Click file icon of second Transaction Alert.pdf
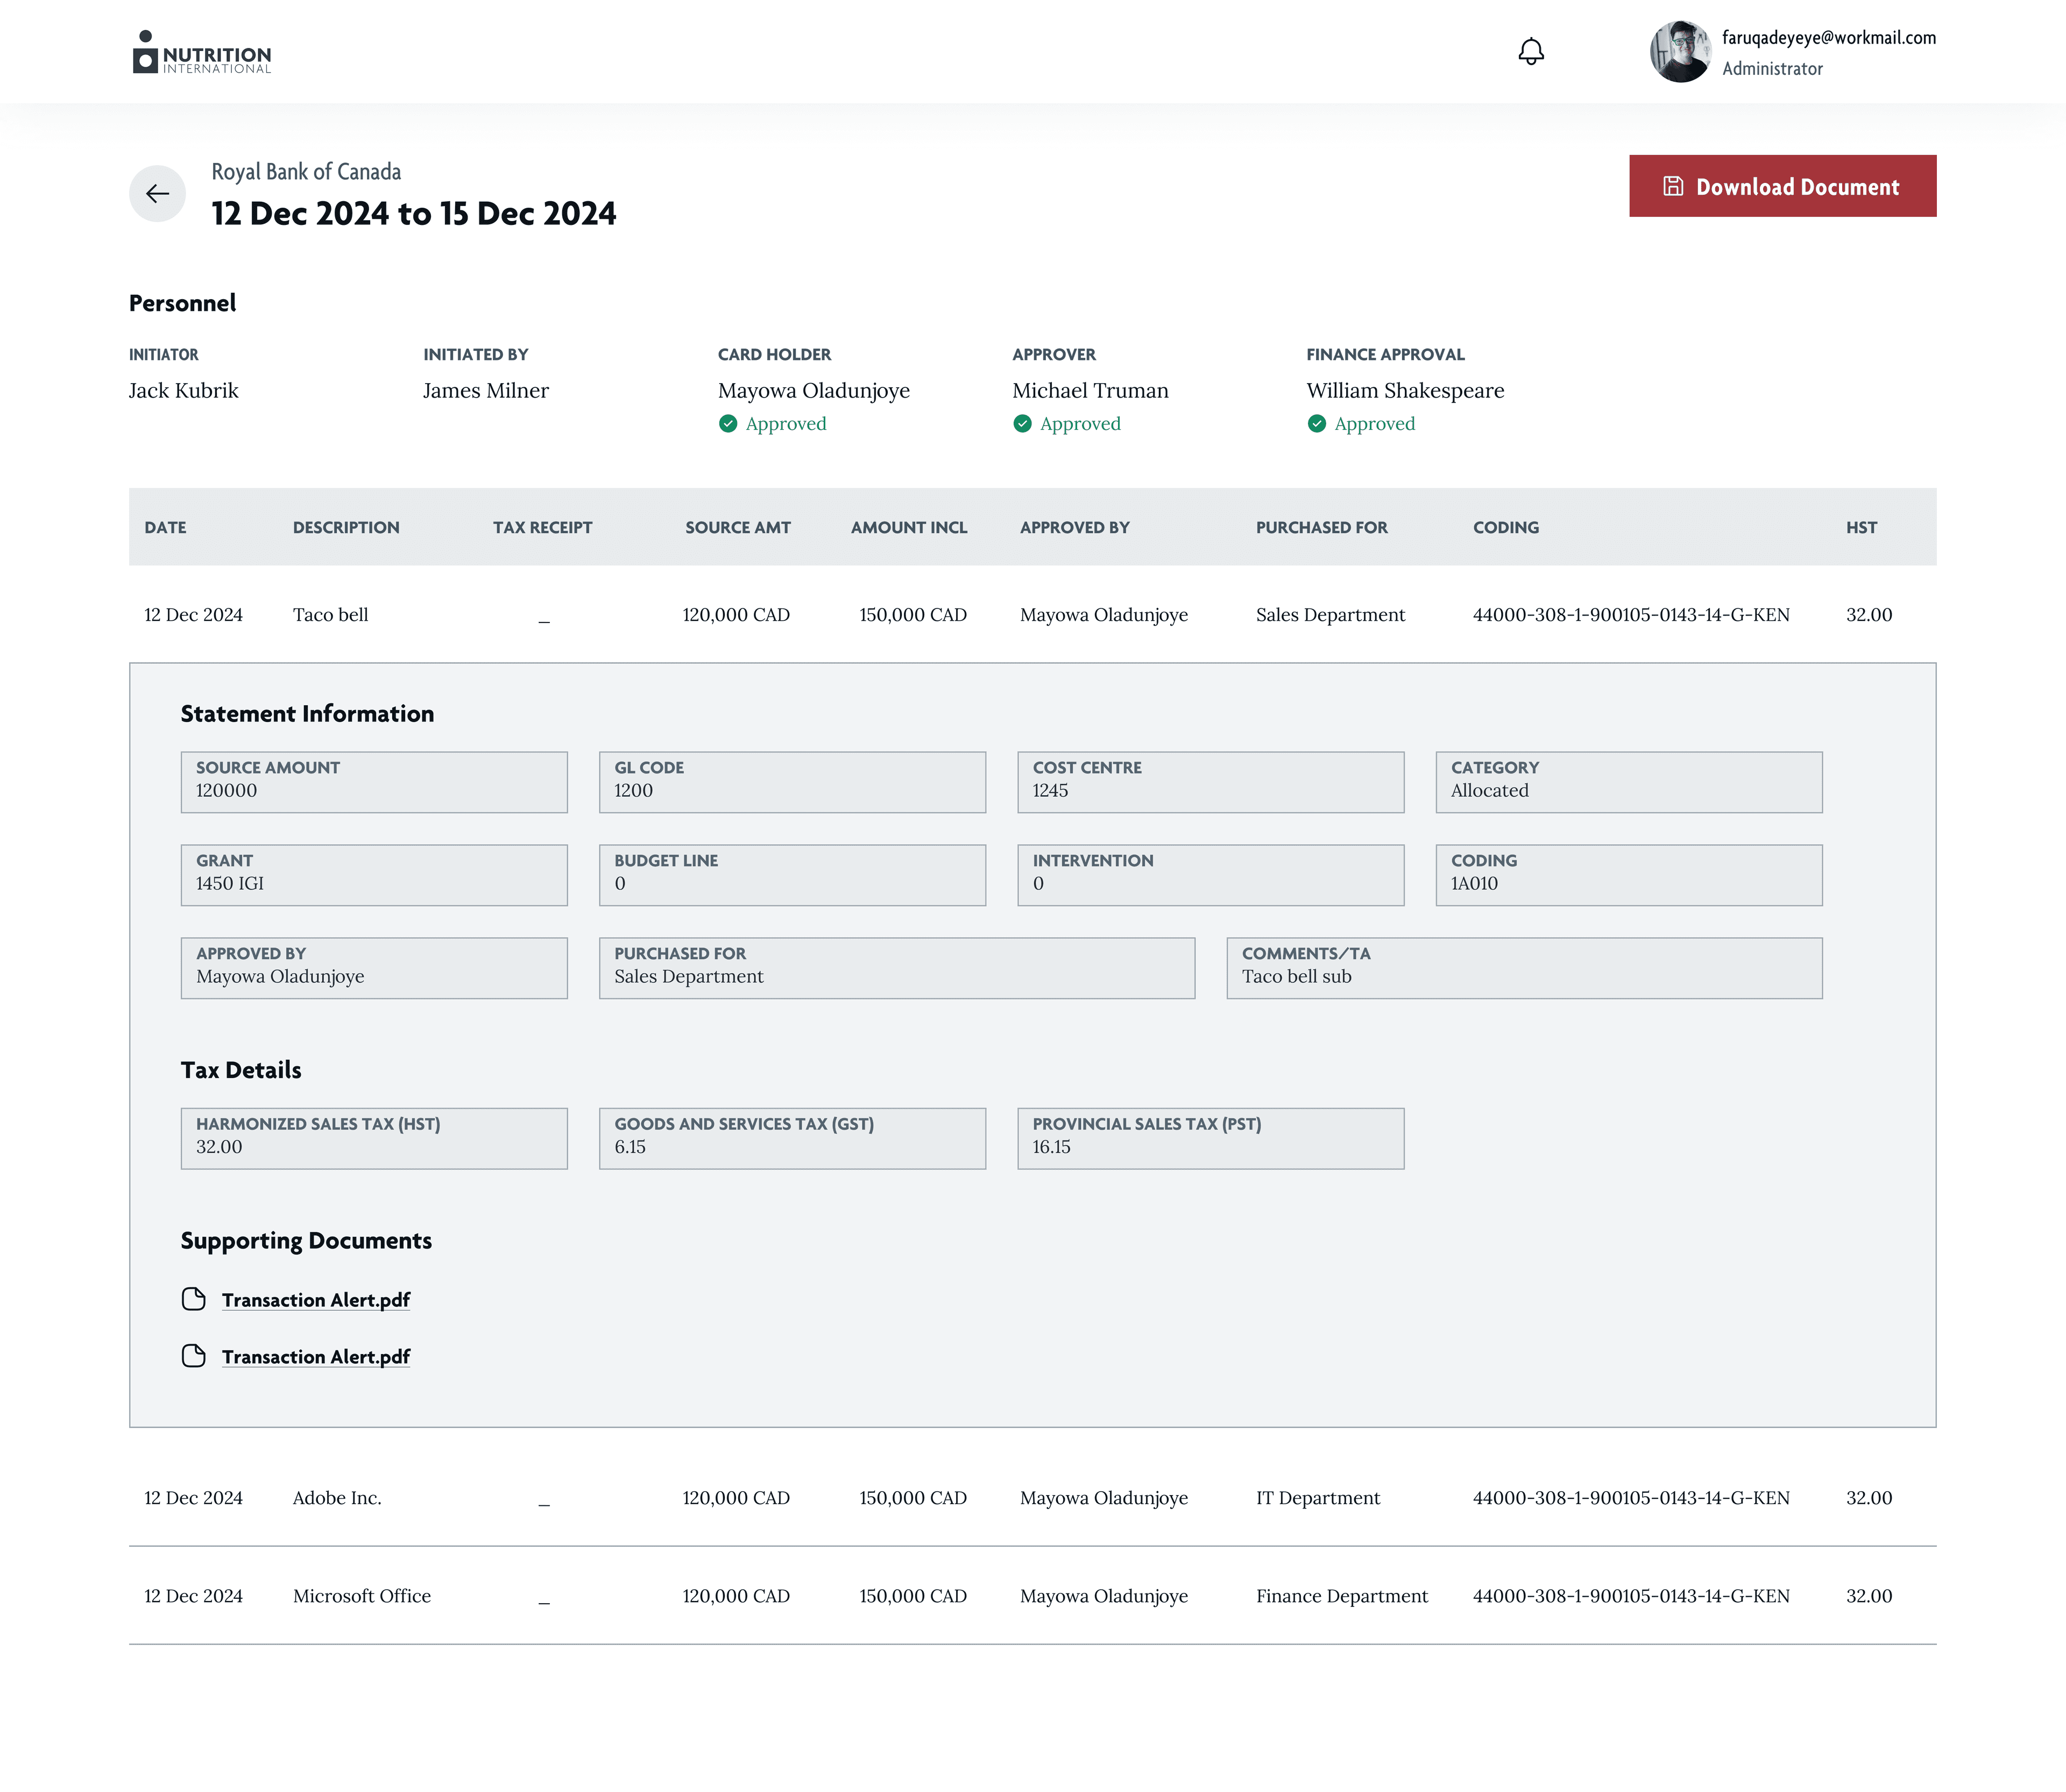Screen dimensions: 2066x1792 click(194, 1356)
